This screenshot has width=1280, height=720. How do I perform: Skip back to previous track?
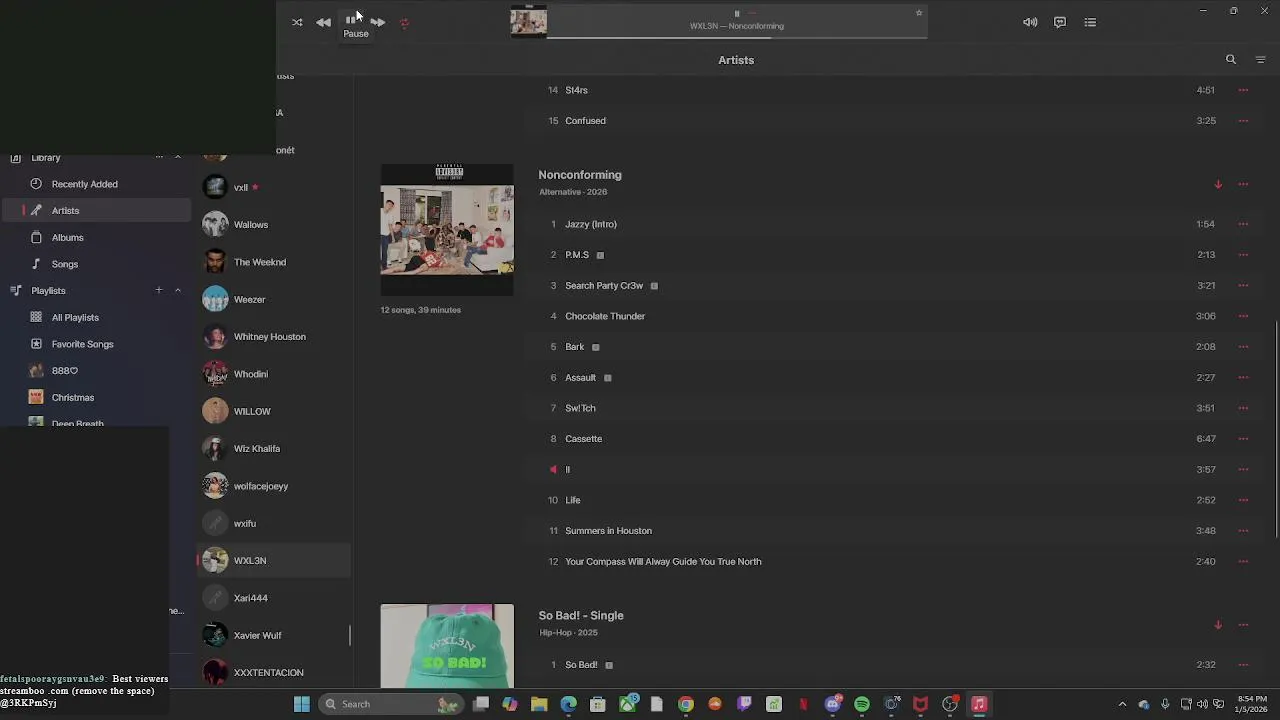pos(323,22)
